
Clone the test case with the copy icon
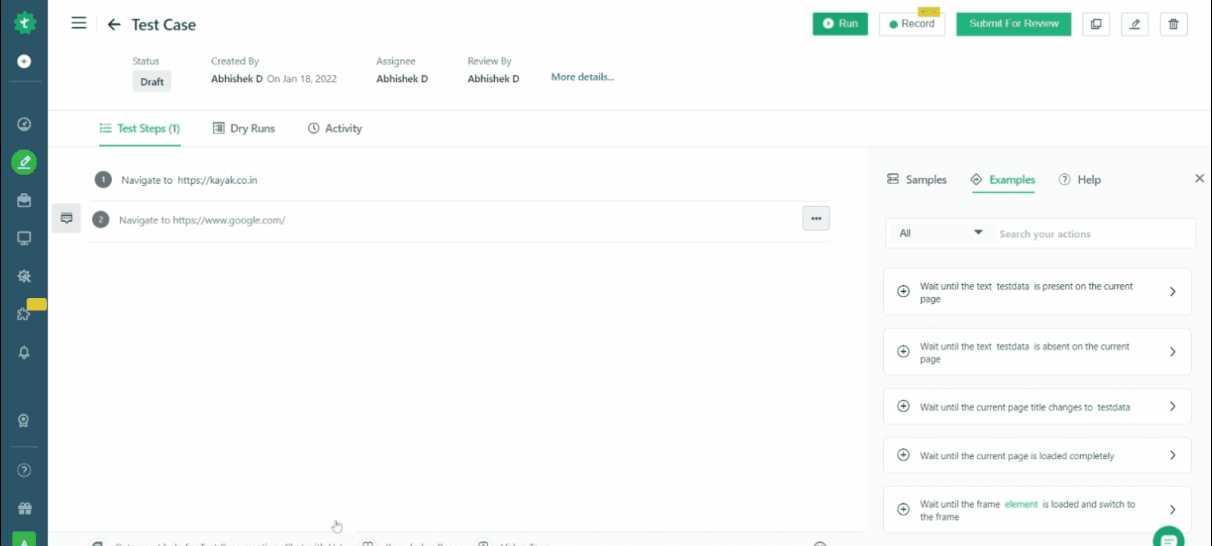pos(1096,24)
